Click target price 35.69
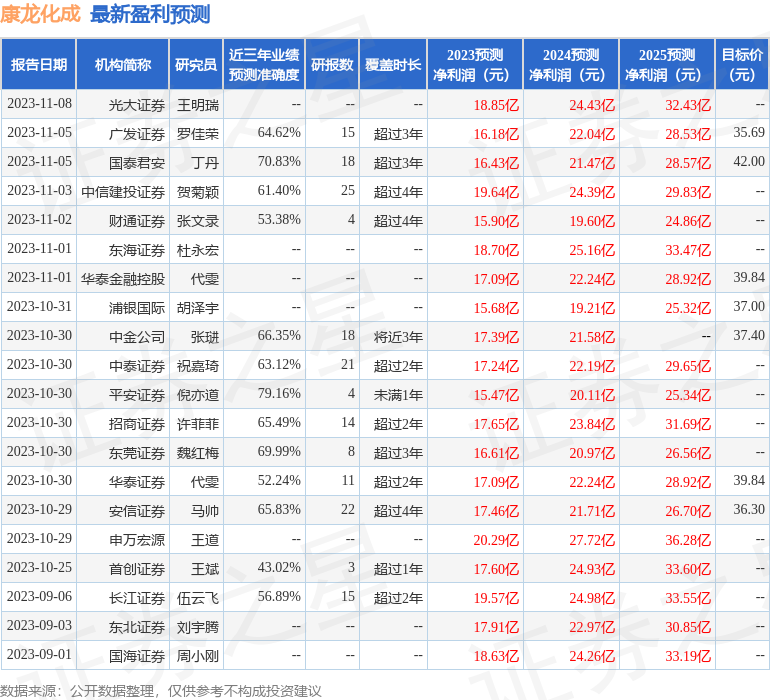The height and width of the screenshot is (700, 770). tap(749, 132)
